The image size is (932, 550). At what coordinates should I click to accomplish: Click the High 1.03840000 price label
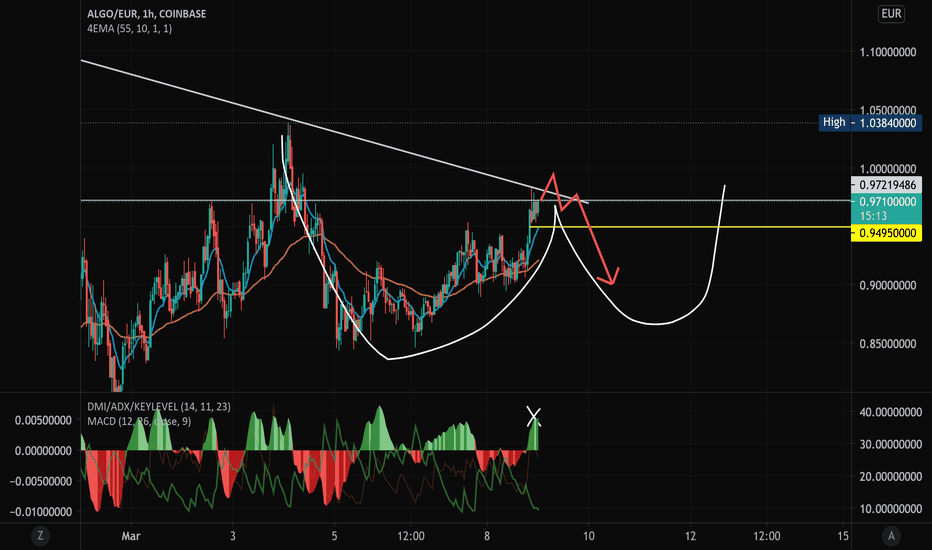point(870,123)
